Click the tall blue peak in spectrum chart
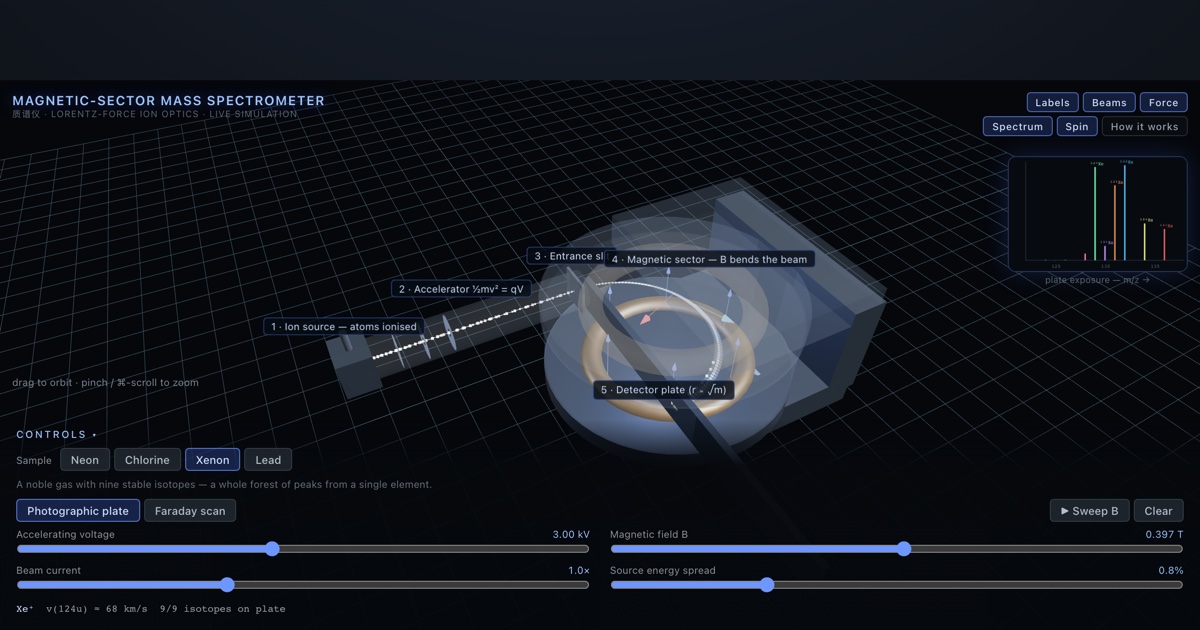Screen dimensions: 1200x630 tap(1125, 211)
